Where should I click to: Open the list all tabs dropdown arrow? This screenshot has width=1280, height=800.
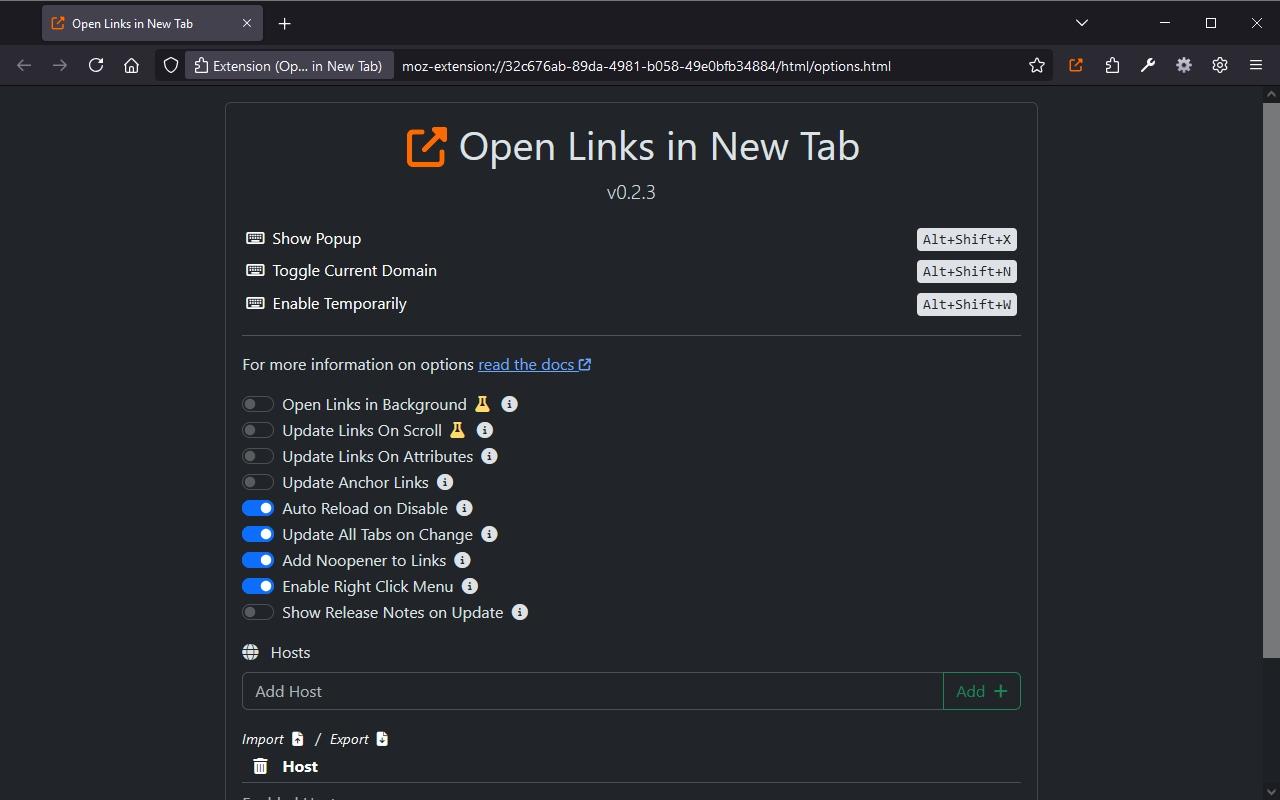(1081, 22)
